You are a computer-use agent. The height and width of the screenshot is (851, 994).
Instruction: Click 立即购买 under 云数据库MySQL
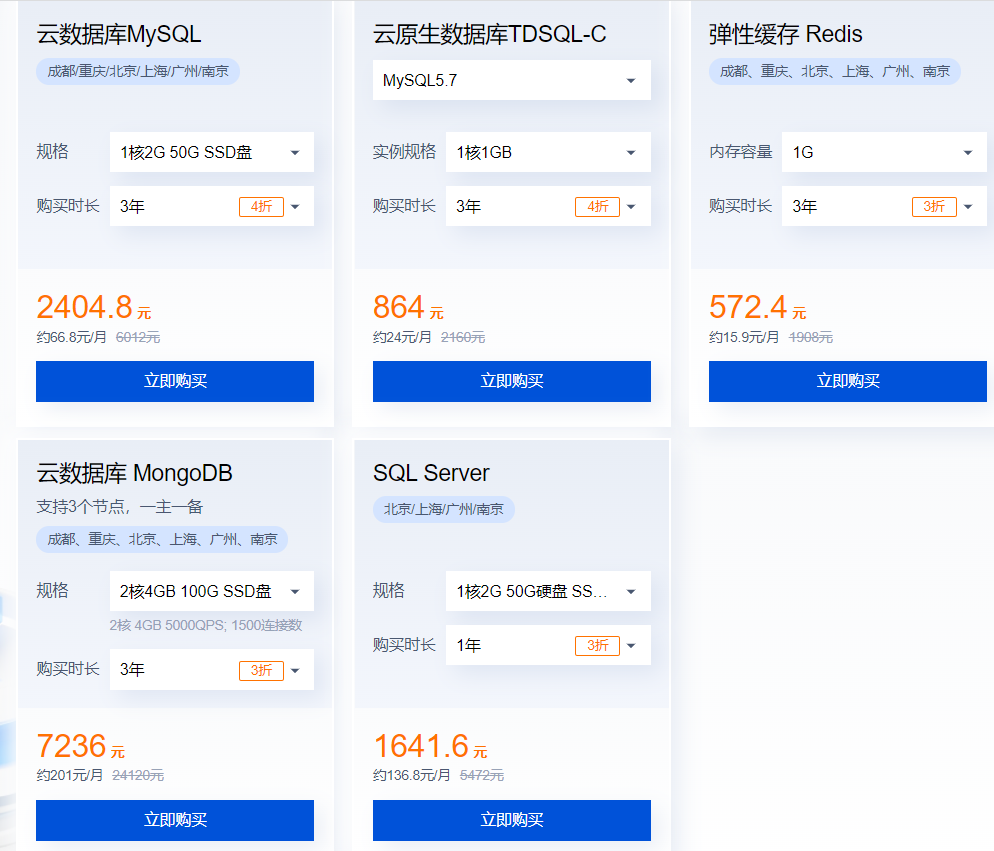(x=175, y=381)
